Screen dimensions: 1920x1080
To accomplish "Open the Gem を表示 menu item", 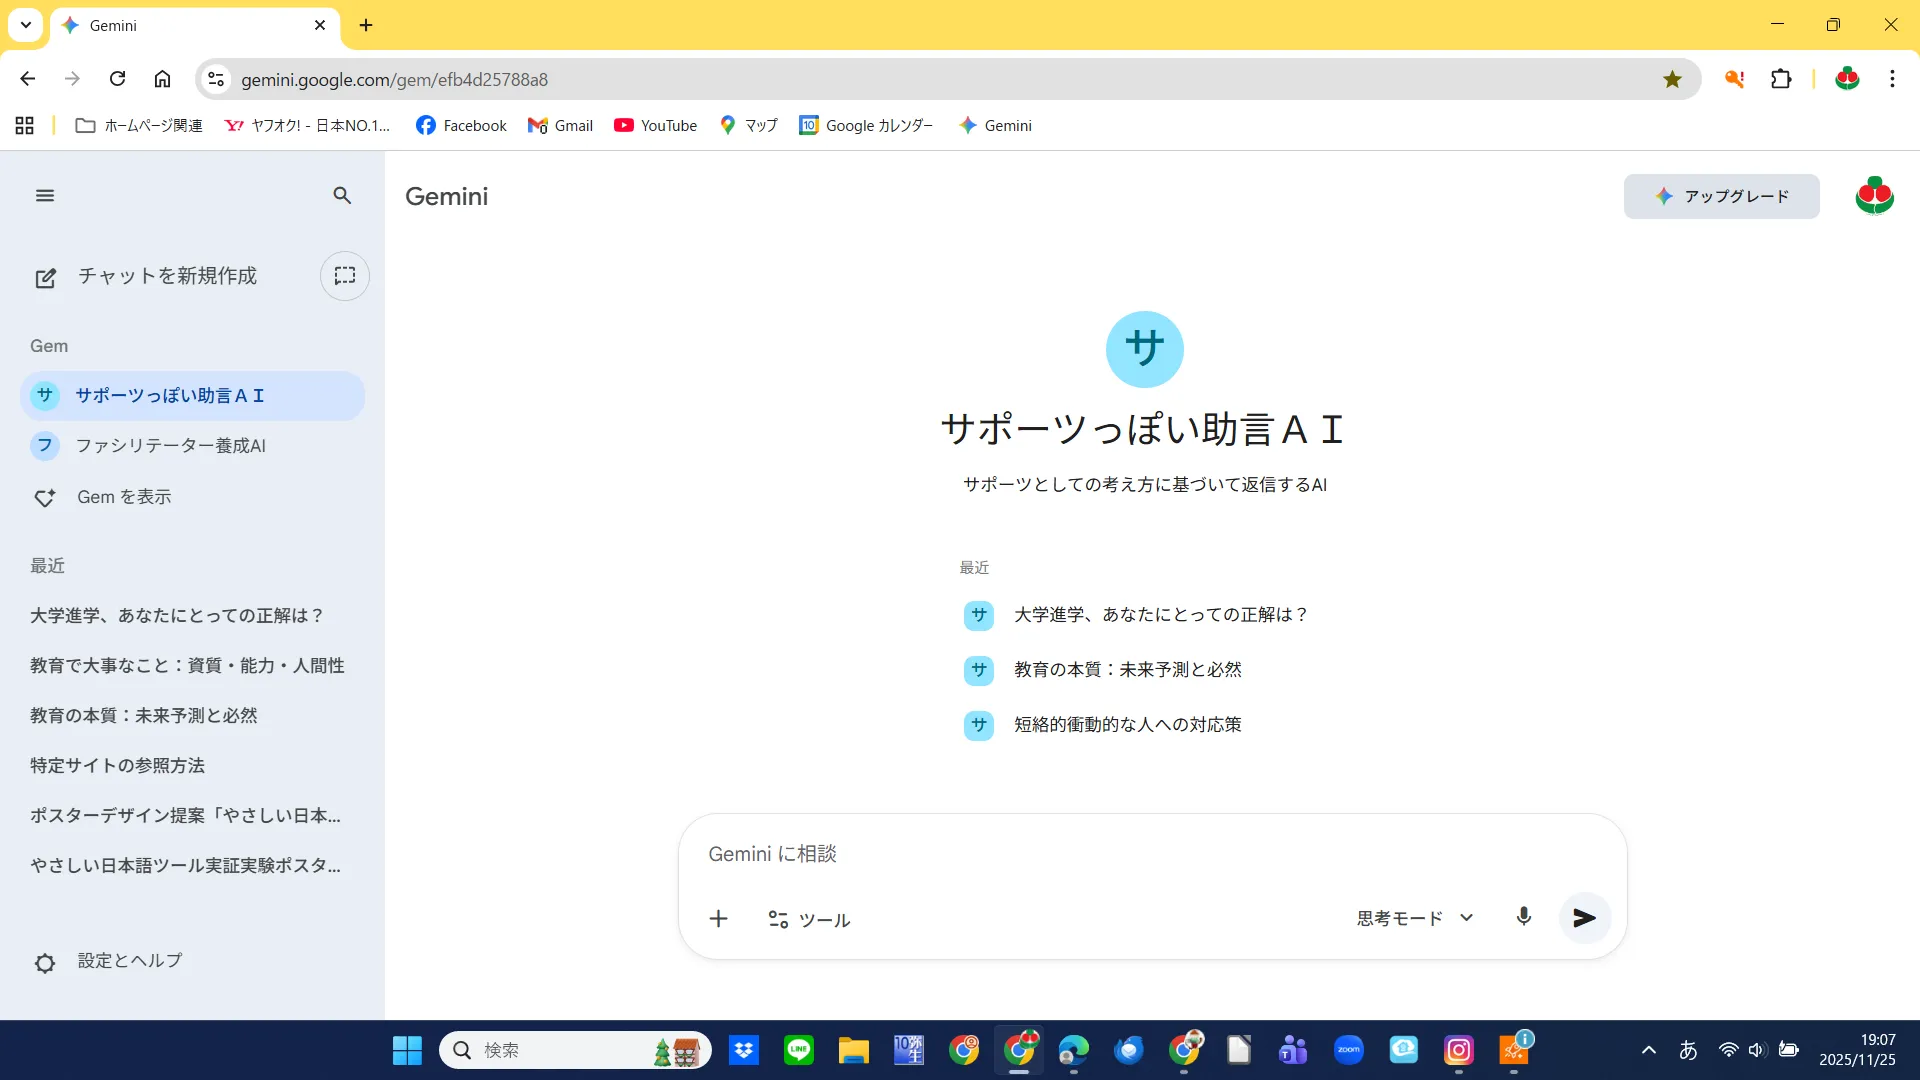I will (124, 497).
